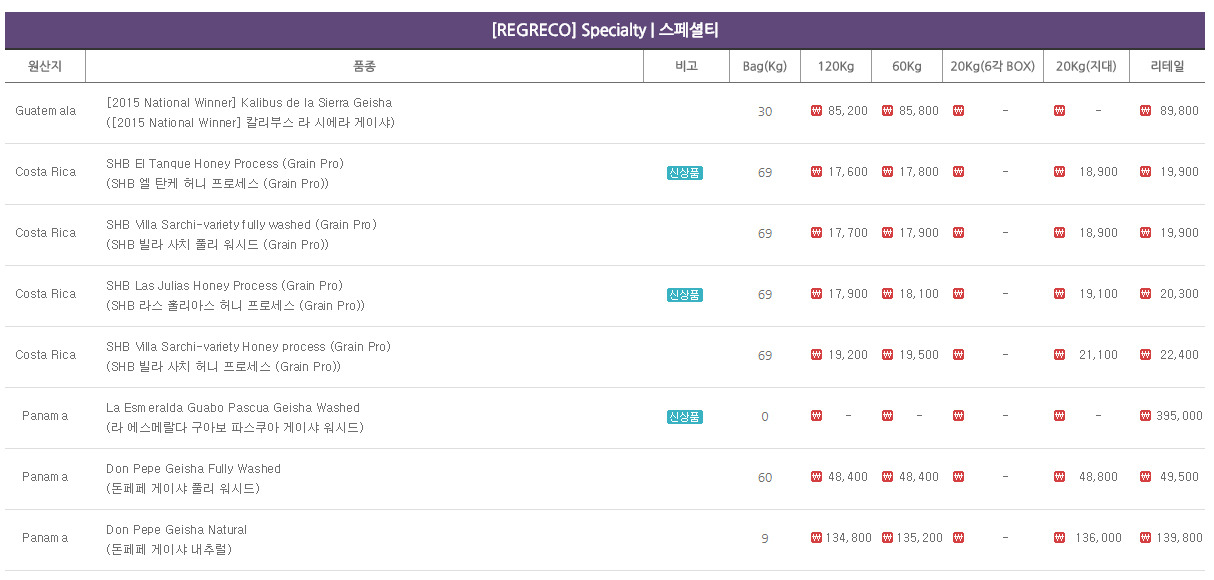Click the [REGRECO] Specialty title bar text

605,30
